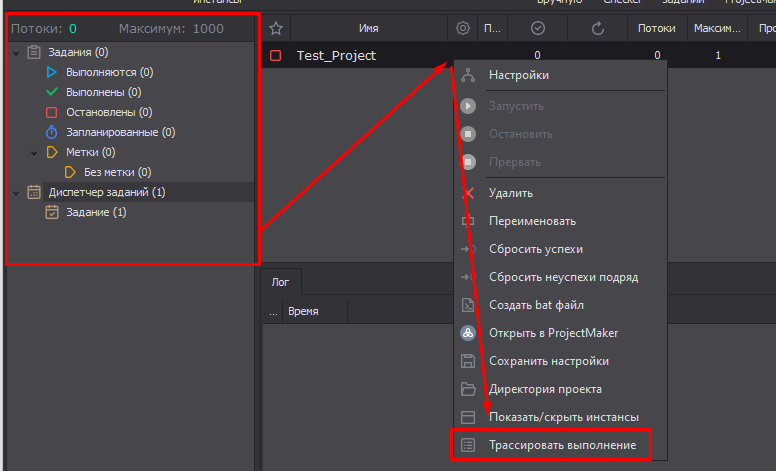Open the Лог tab

pyautogui.click(x=281, y=282)
